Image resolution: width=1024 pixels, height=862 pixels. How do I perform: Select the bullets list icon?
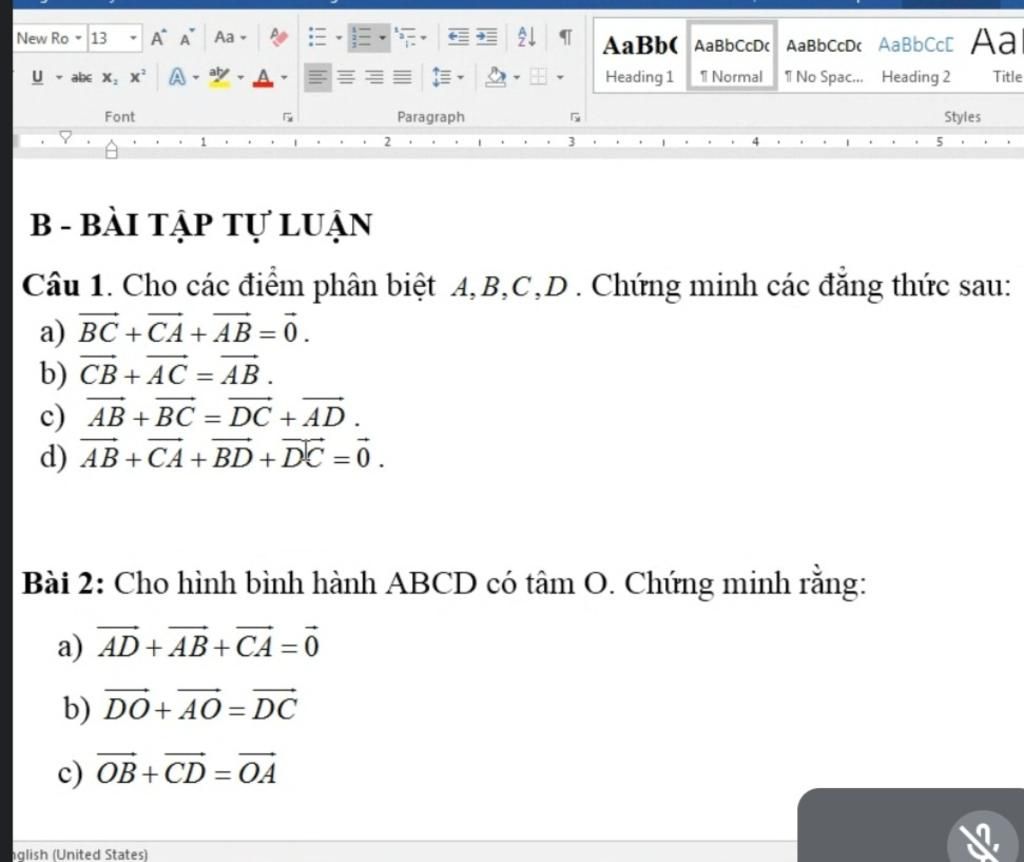318,36
